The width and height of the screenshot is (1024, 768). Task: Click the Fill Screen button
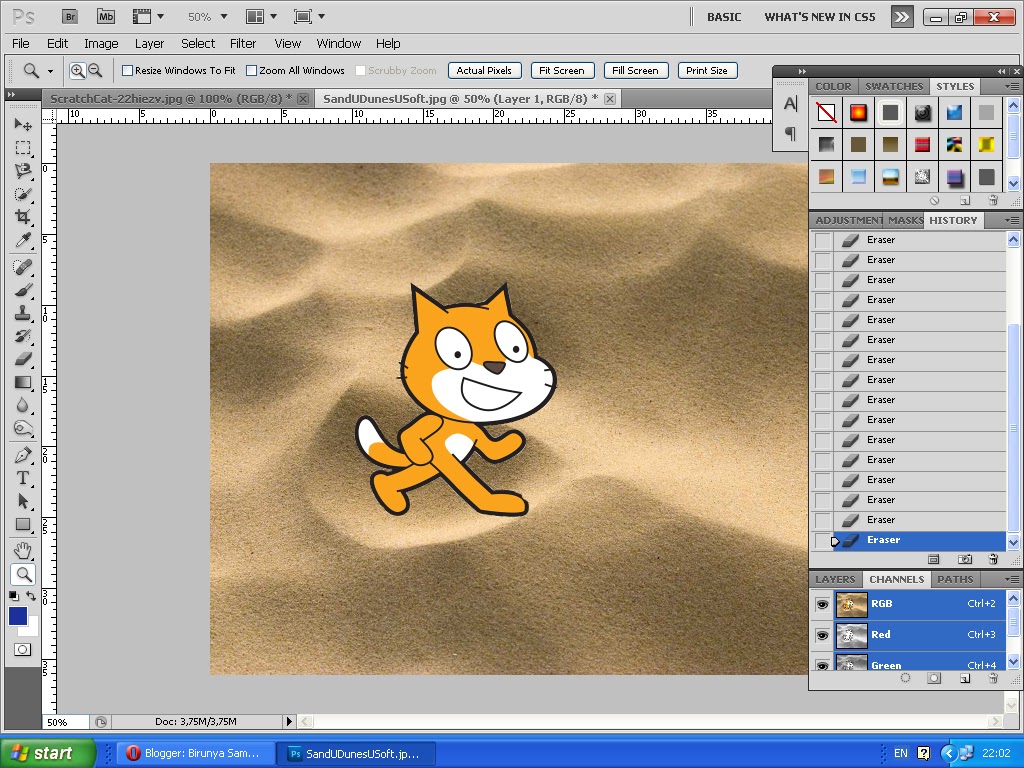coord(635,71)
